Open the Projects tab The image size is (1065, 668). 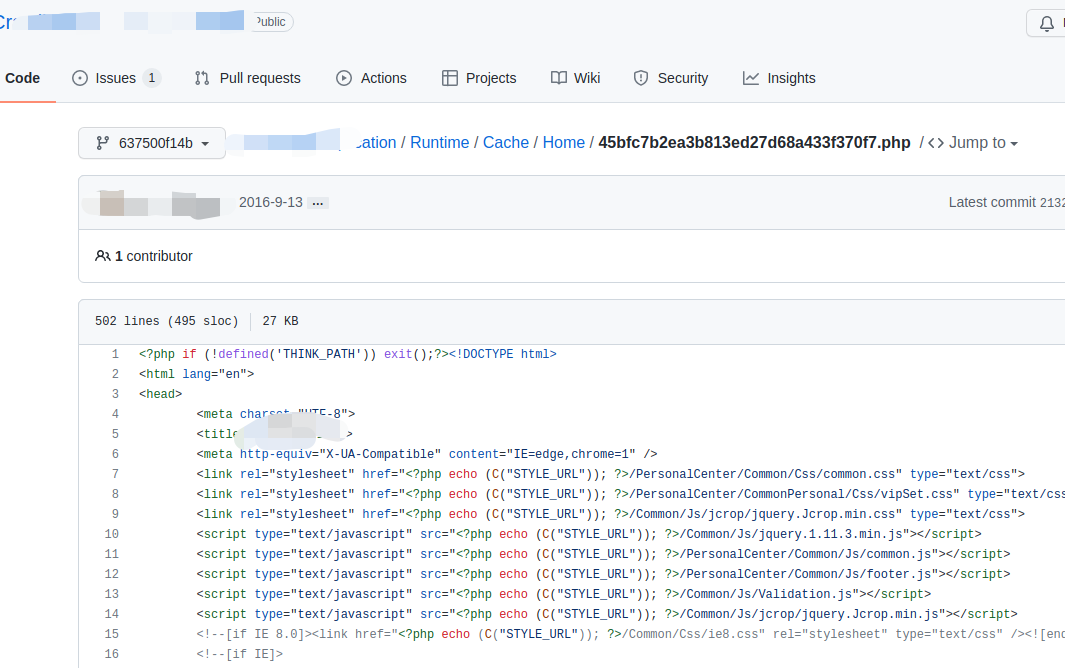click(x=479, y=78)
